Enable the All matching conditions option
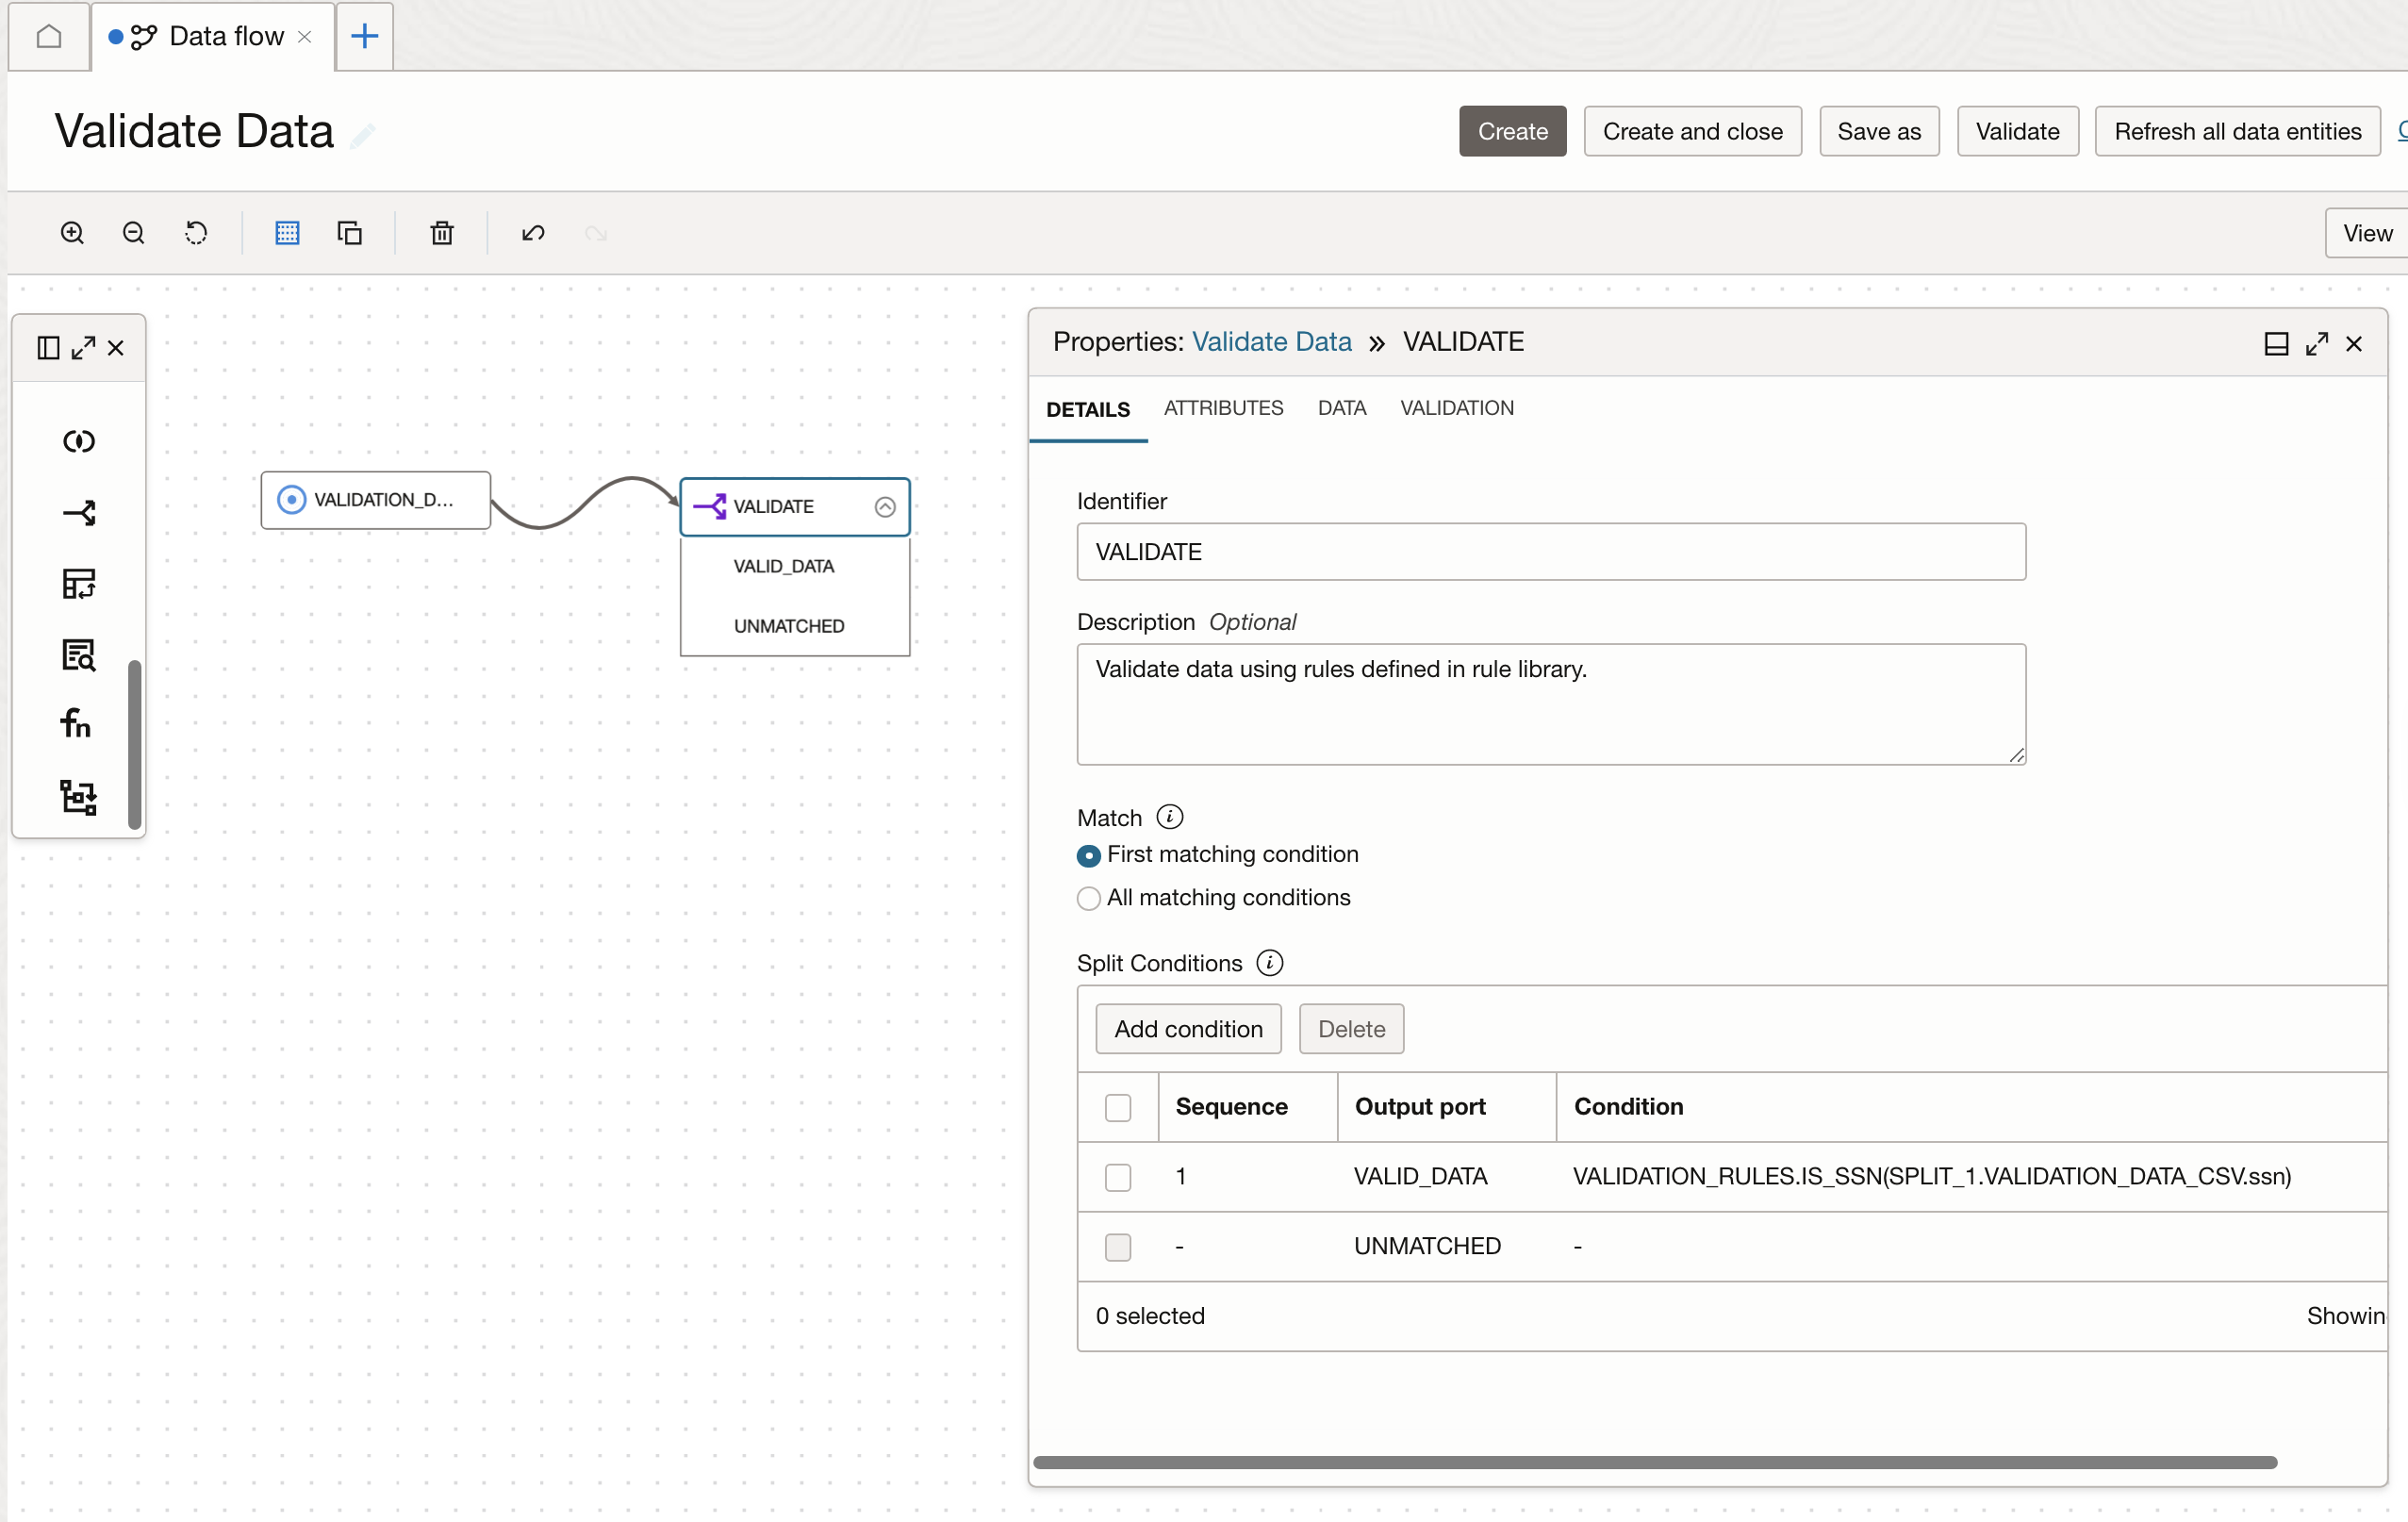2408x1522 pixels. click(x=1089, y=898)
